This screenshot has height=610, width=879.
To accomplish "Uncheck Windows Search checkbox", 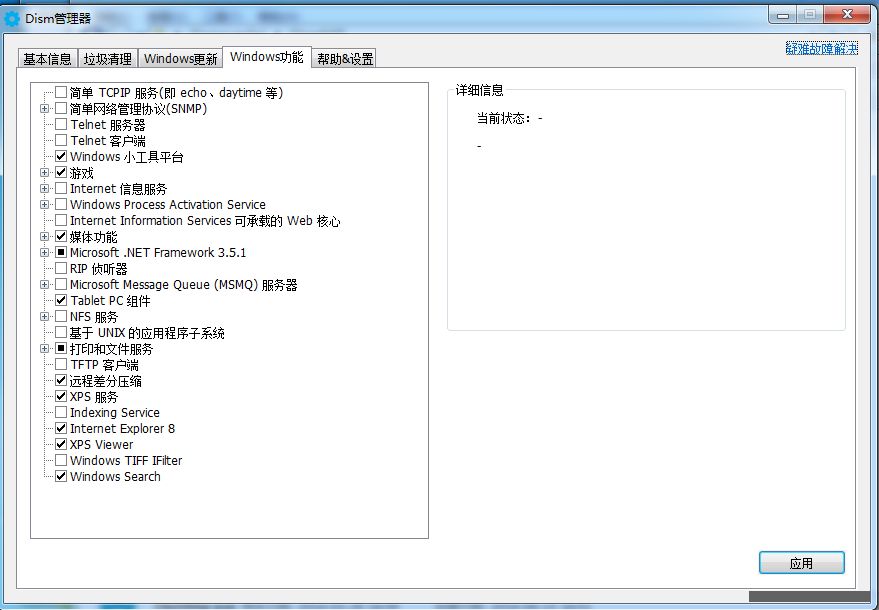I will (61, 476).
